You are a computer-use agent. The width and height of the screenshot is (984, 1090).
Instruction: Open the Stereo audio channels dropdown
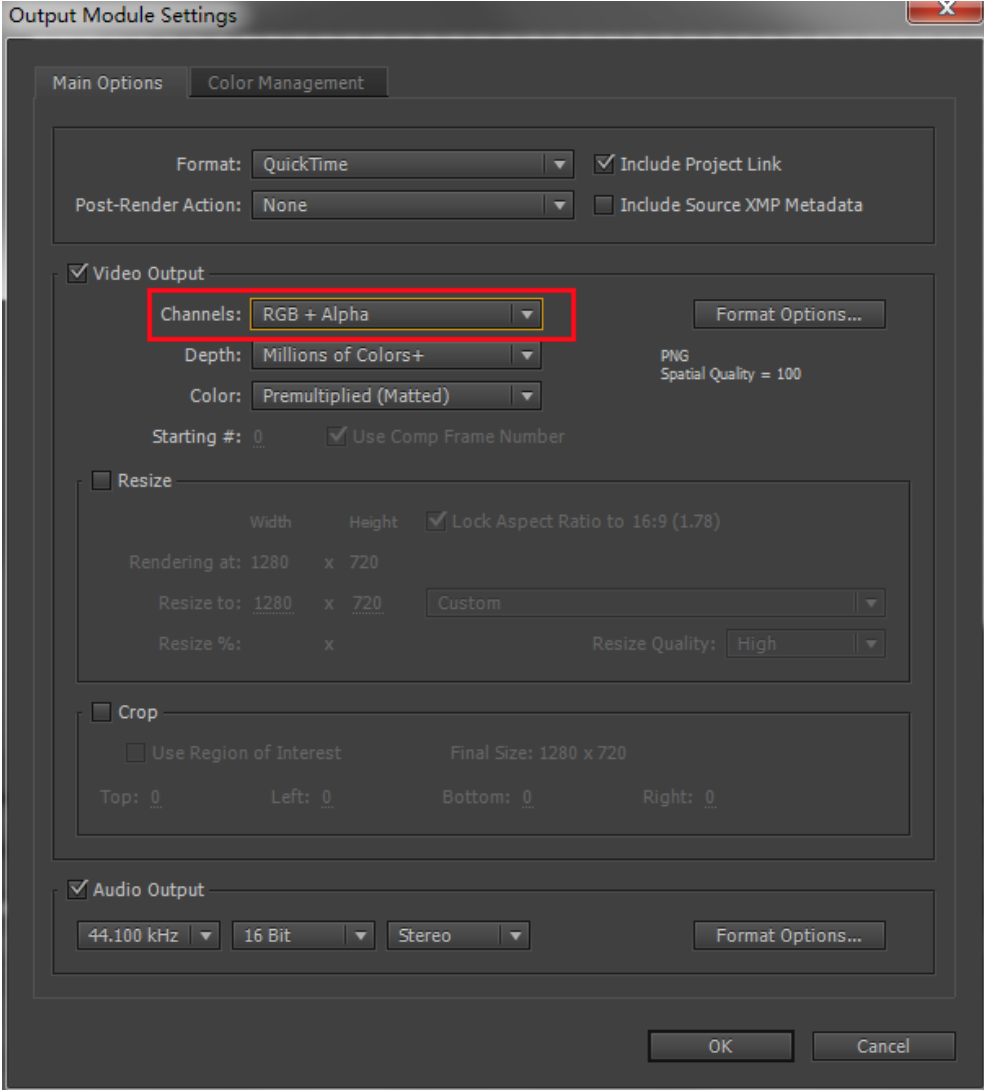(457, 936)
